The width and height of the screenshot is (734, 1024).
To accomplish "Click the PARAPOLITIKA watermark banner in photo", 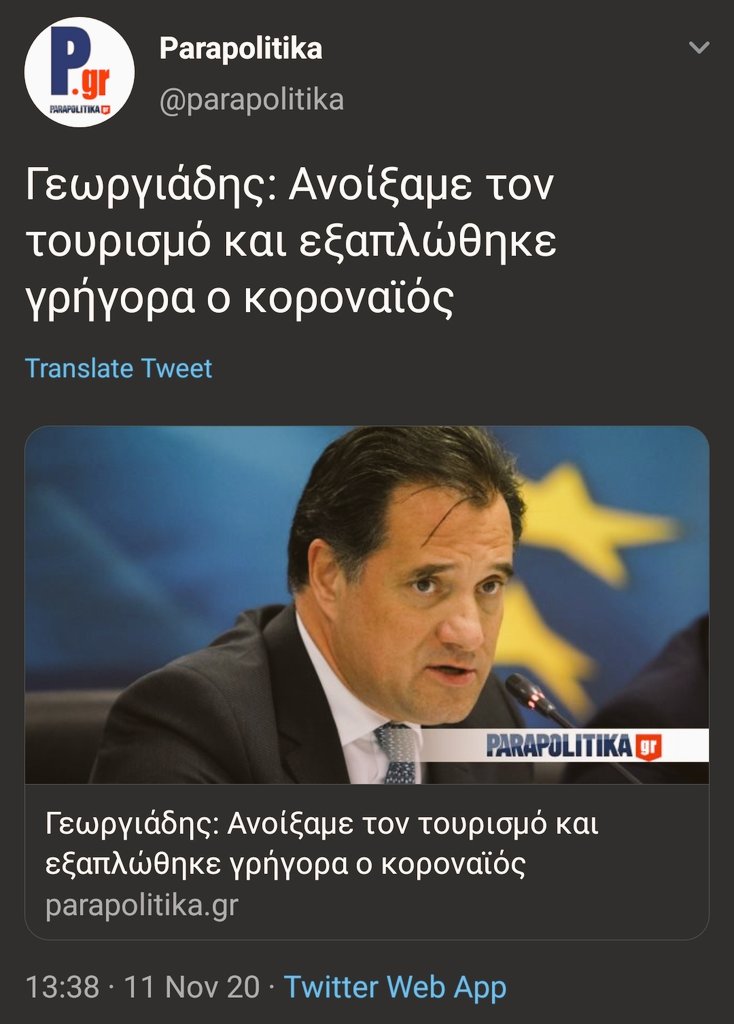I will [x=564, y=746].
